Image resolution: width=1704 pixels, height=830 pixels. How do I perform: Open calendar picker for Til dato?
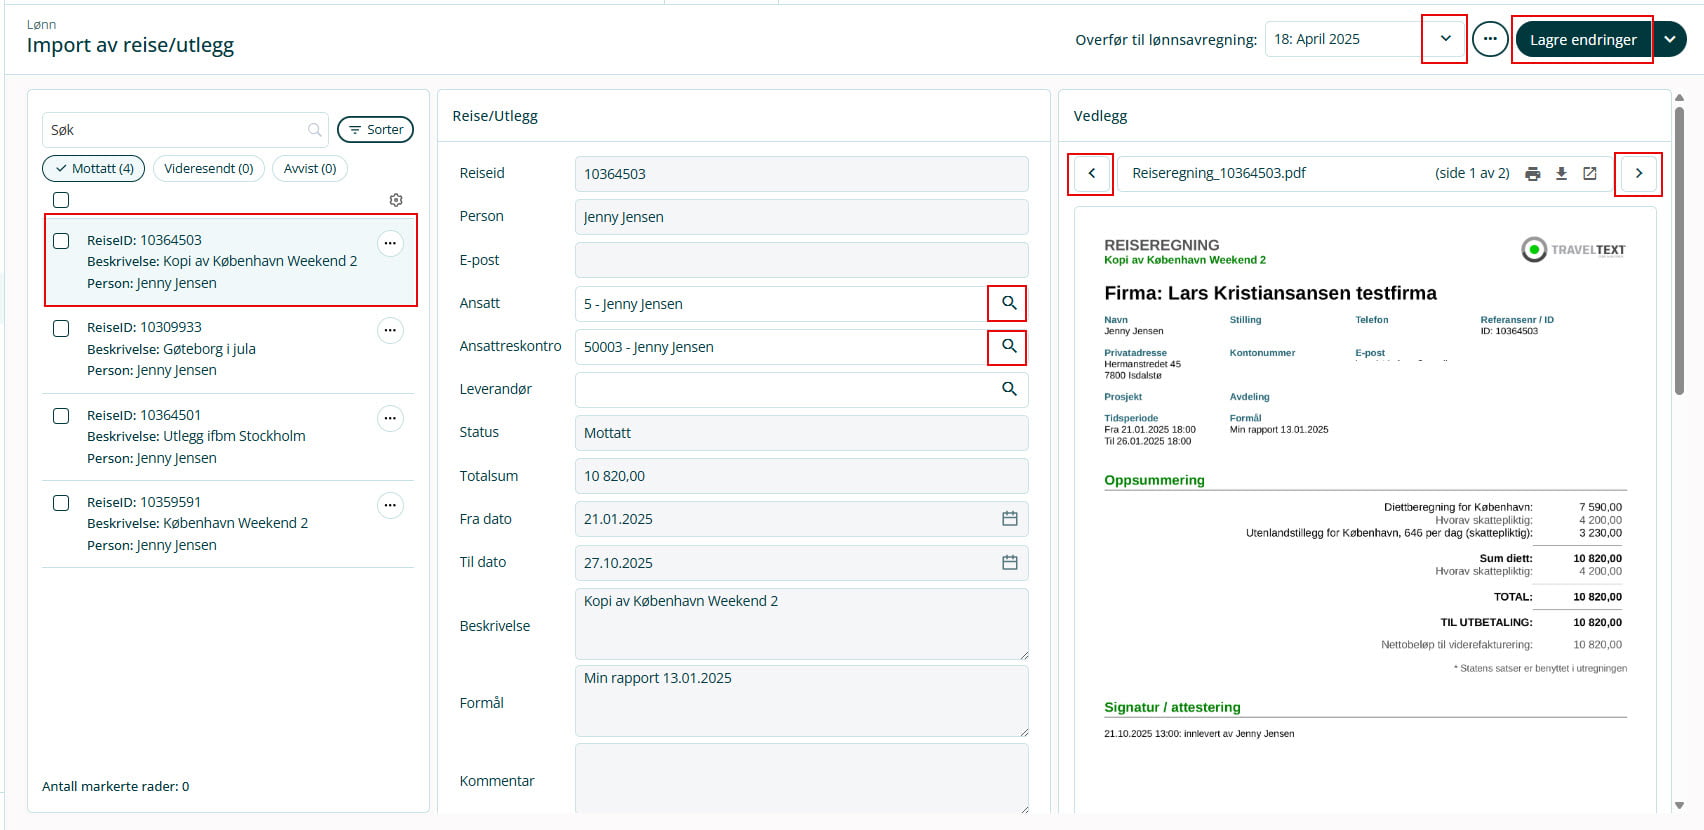pos(1009,563)
